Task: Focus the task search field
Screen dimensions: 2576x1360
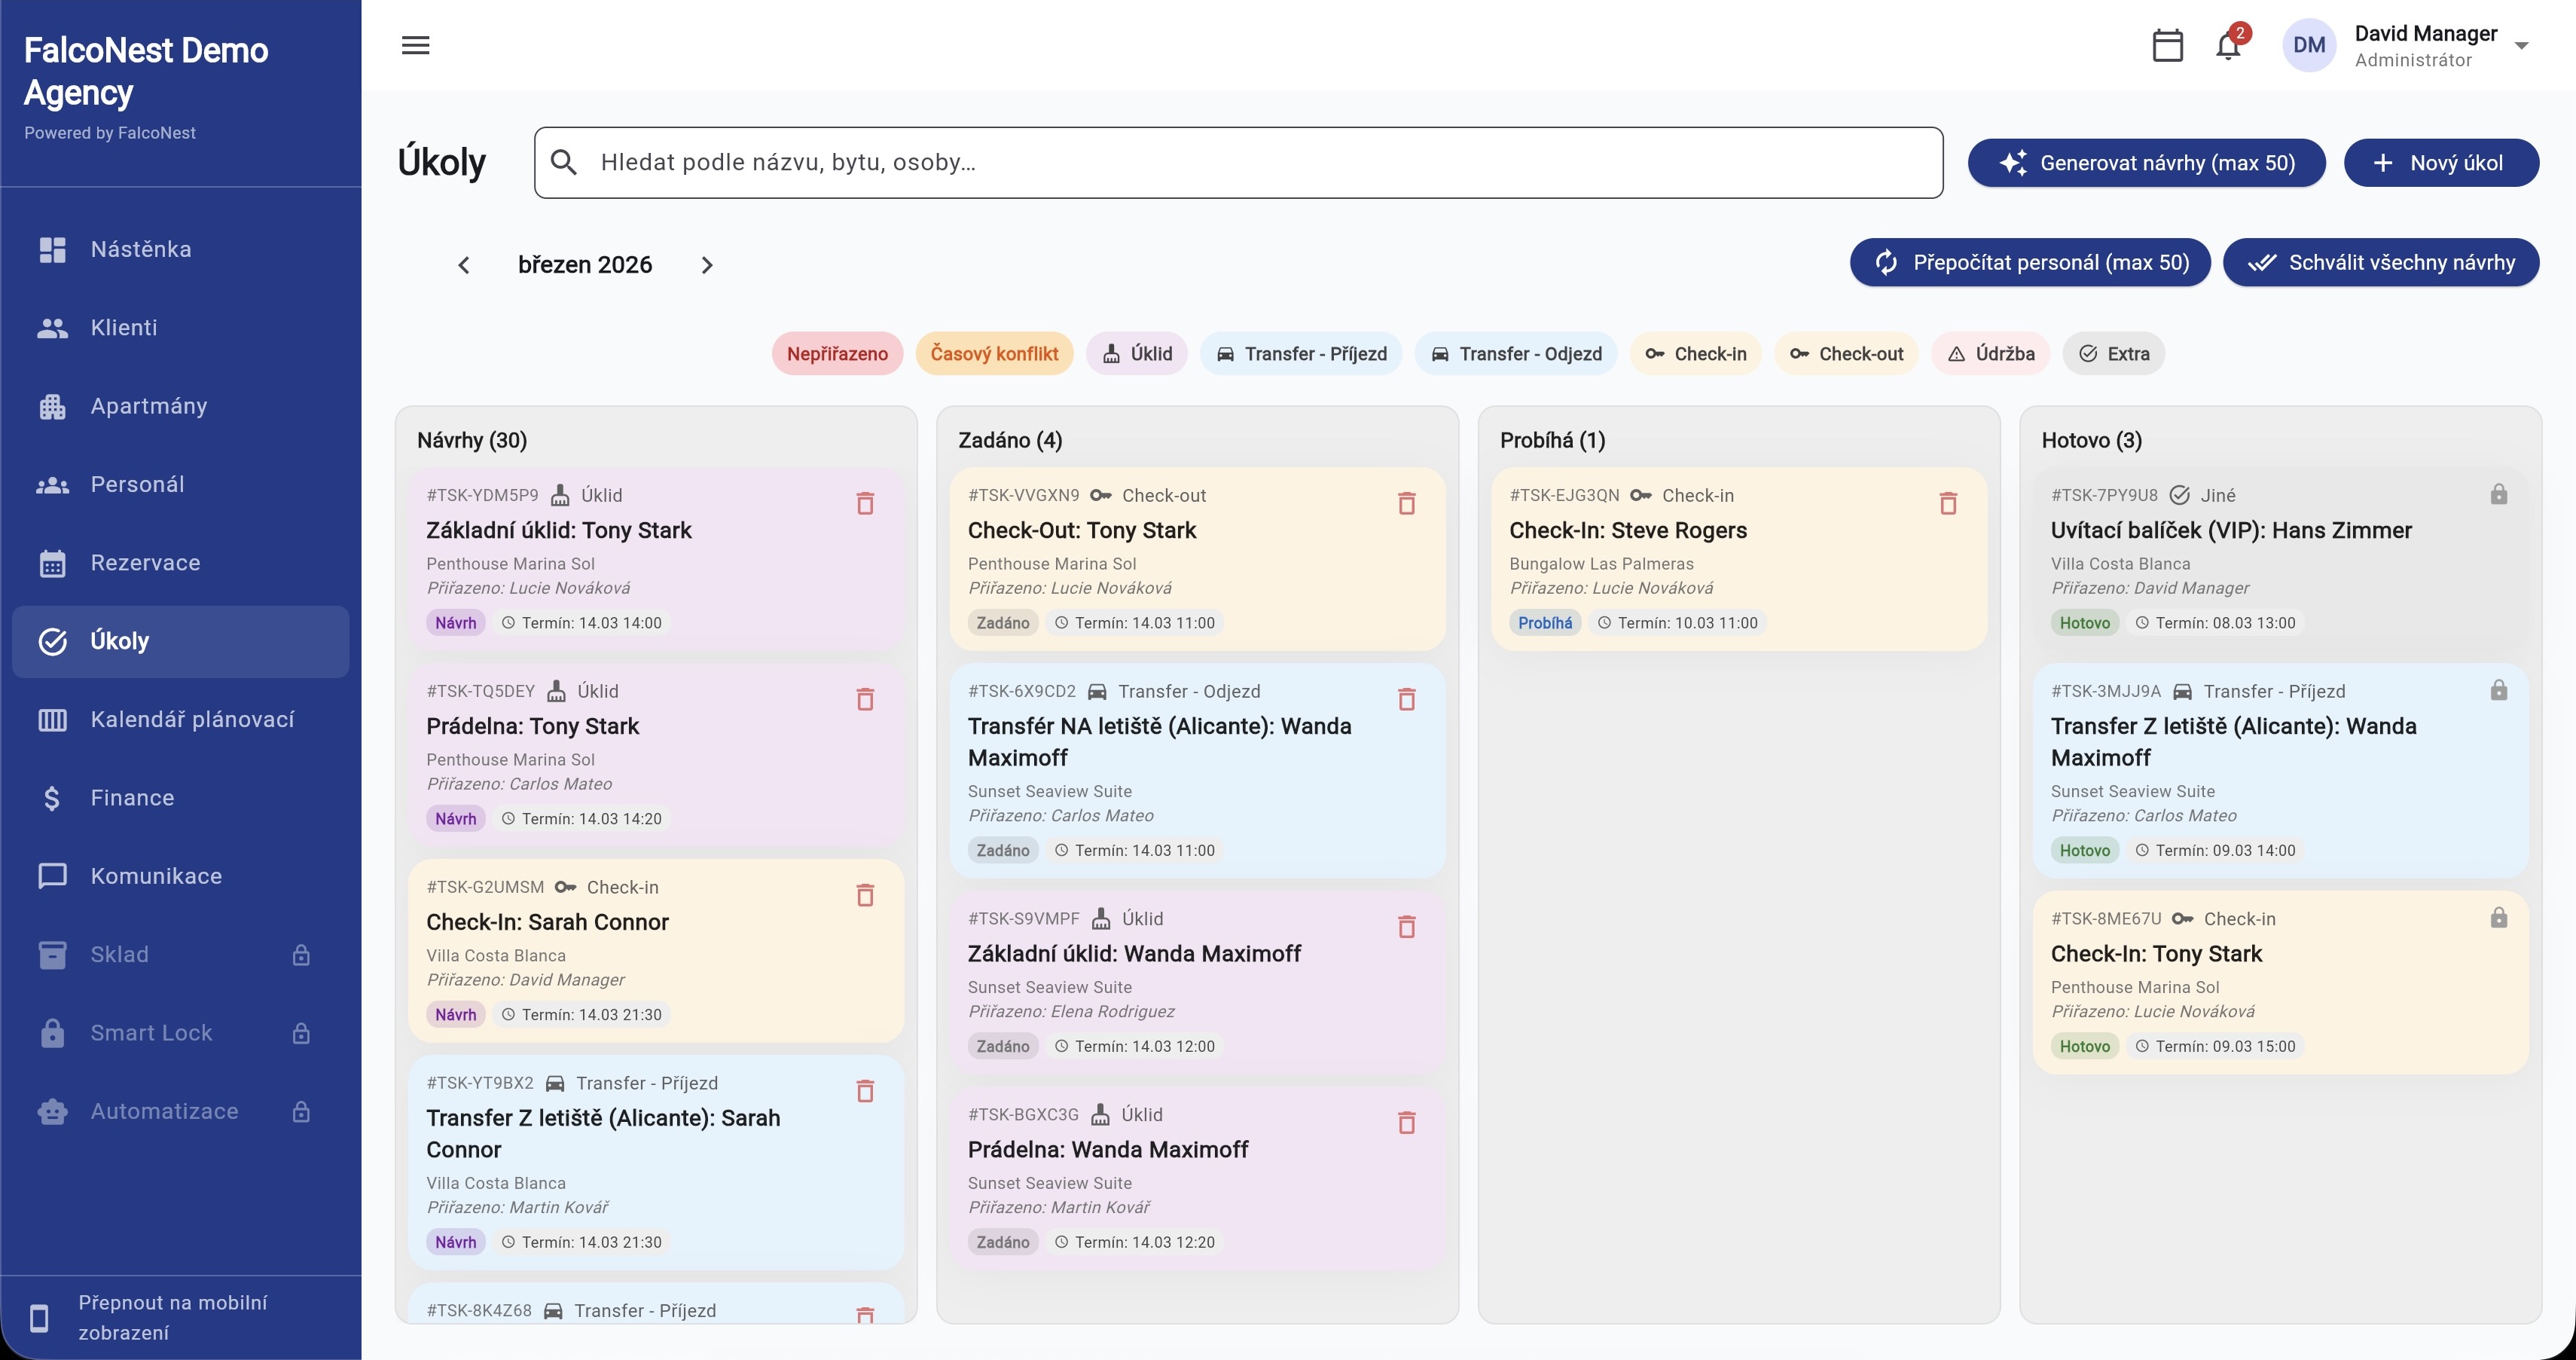Action: [1238, 163]
